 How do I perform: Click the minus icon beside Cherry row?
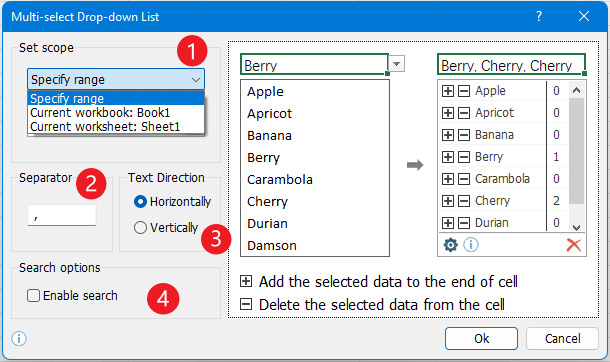pyautogui.click(x=463, y=201)
